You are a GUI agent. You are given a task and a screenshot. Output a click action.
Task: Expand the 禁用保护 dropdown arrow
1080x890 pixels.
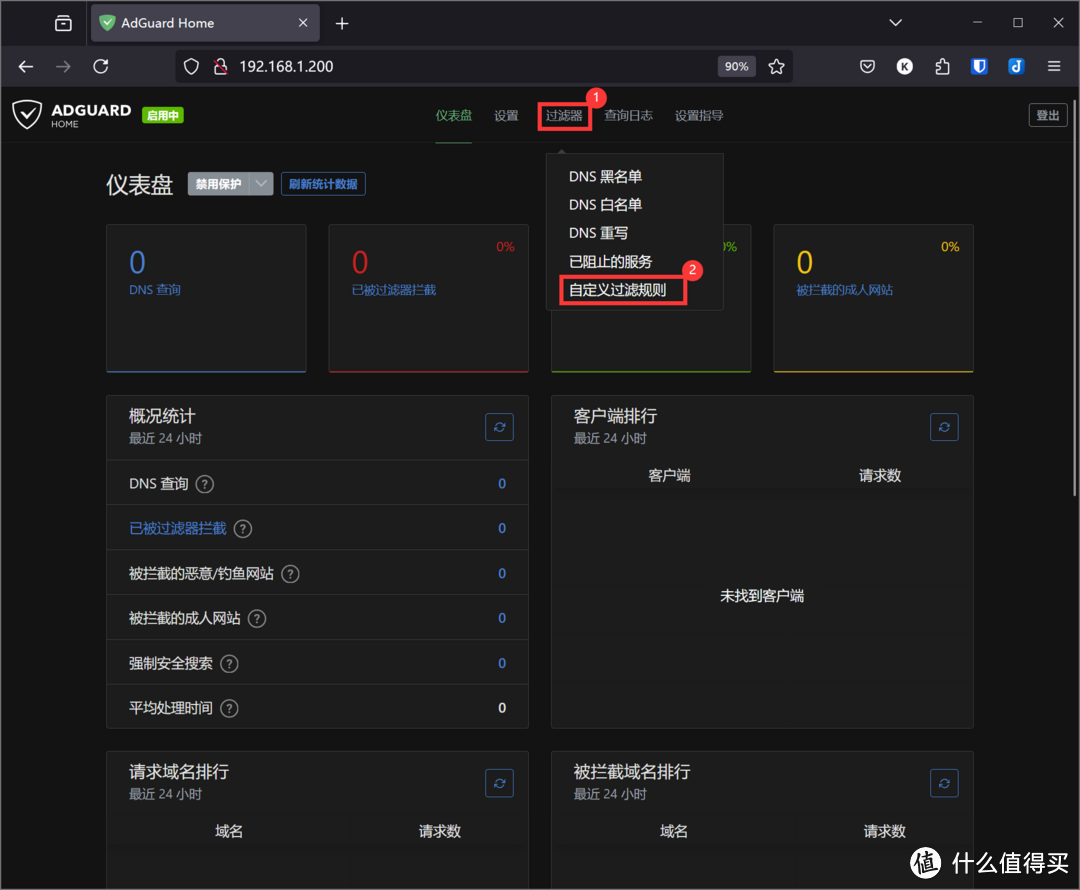(x=259, y=183)
